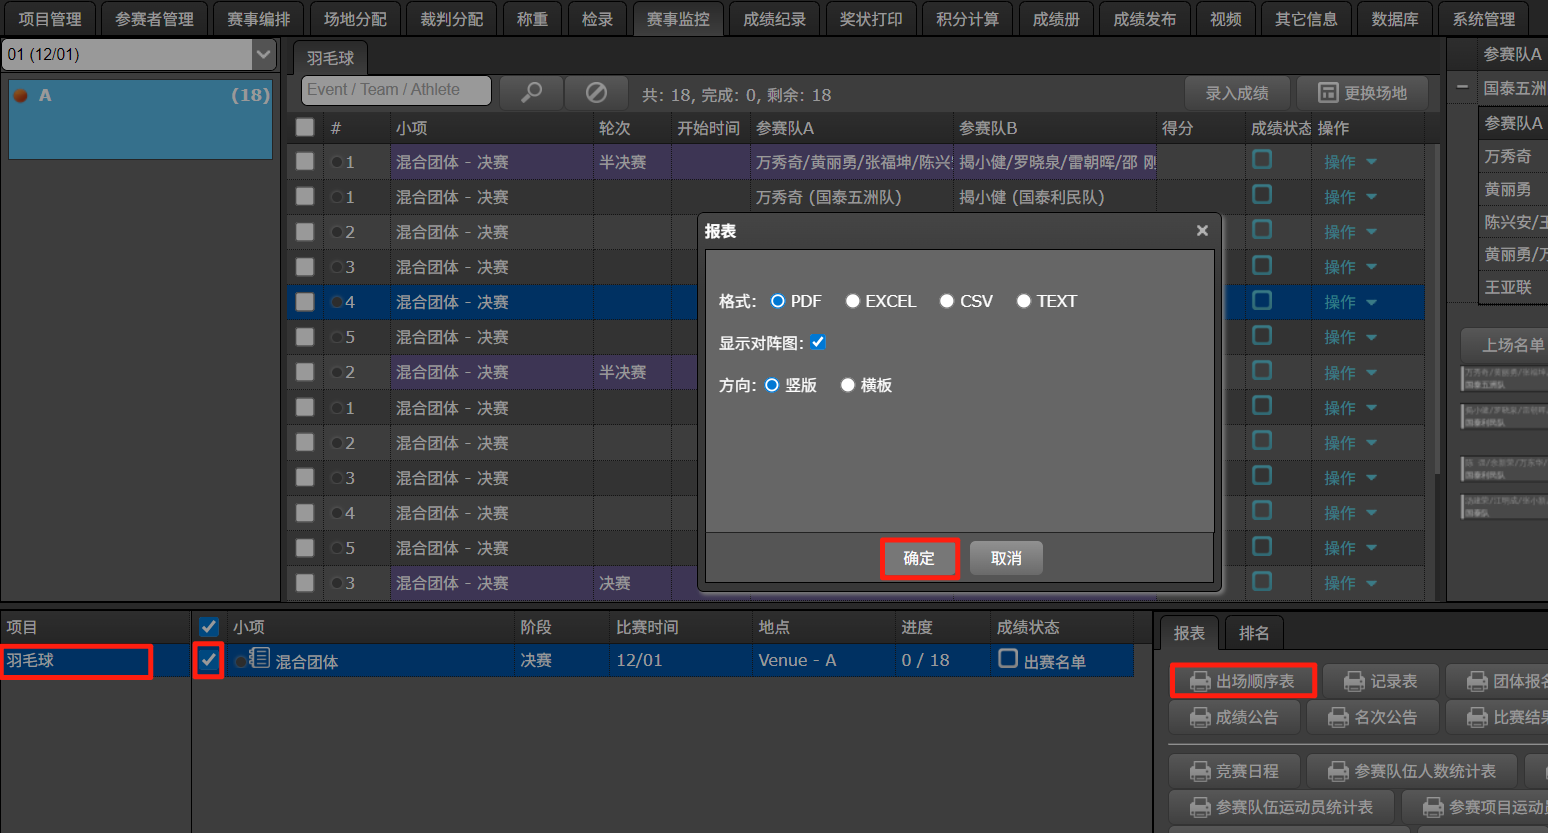This screenshot has height=833, width=1548.
Task: Choose 横板 orientation option
Action: coord(848,385)
